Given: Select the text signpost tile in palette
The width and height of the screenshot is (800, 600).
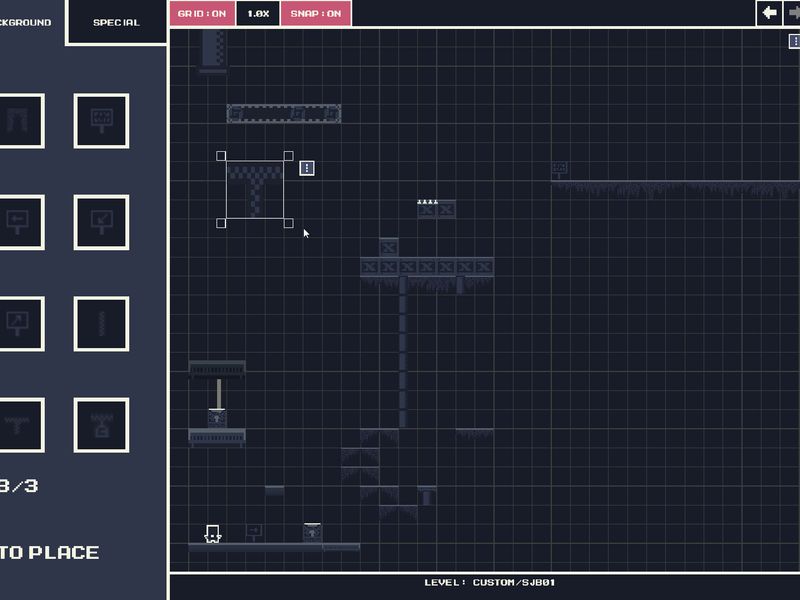Looking at the screenshot, I should click(x=102, y=121).
